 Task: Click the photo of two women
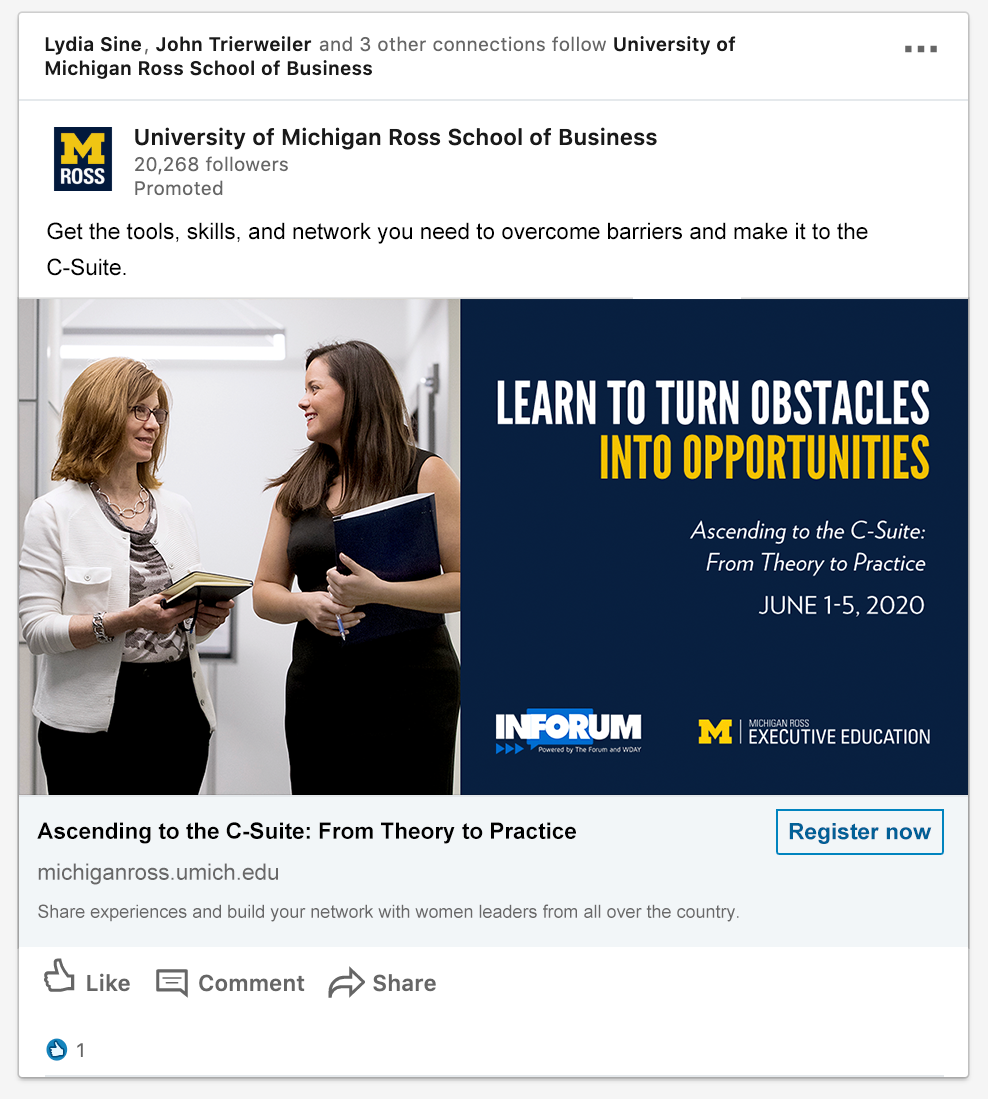point(240,547)
